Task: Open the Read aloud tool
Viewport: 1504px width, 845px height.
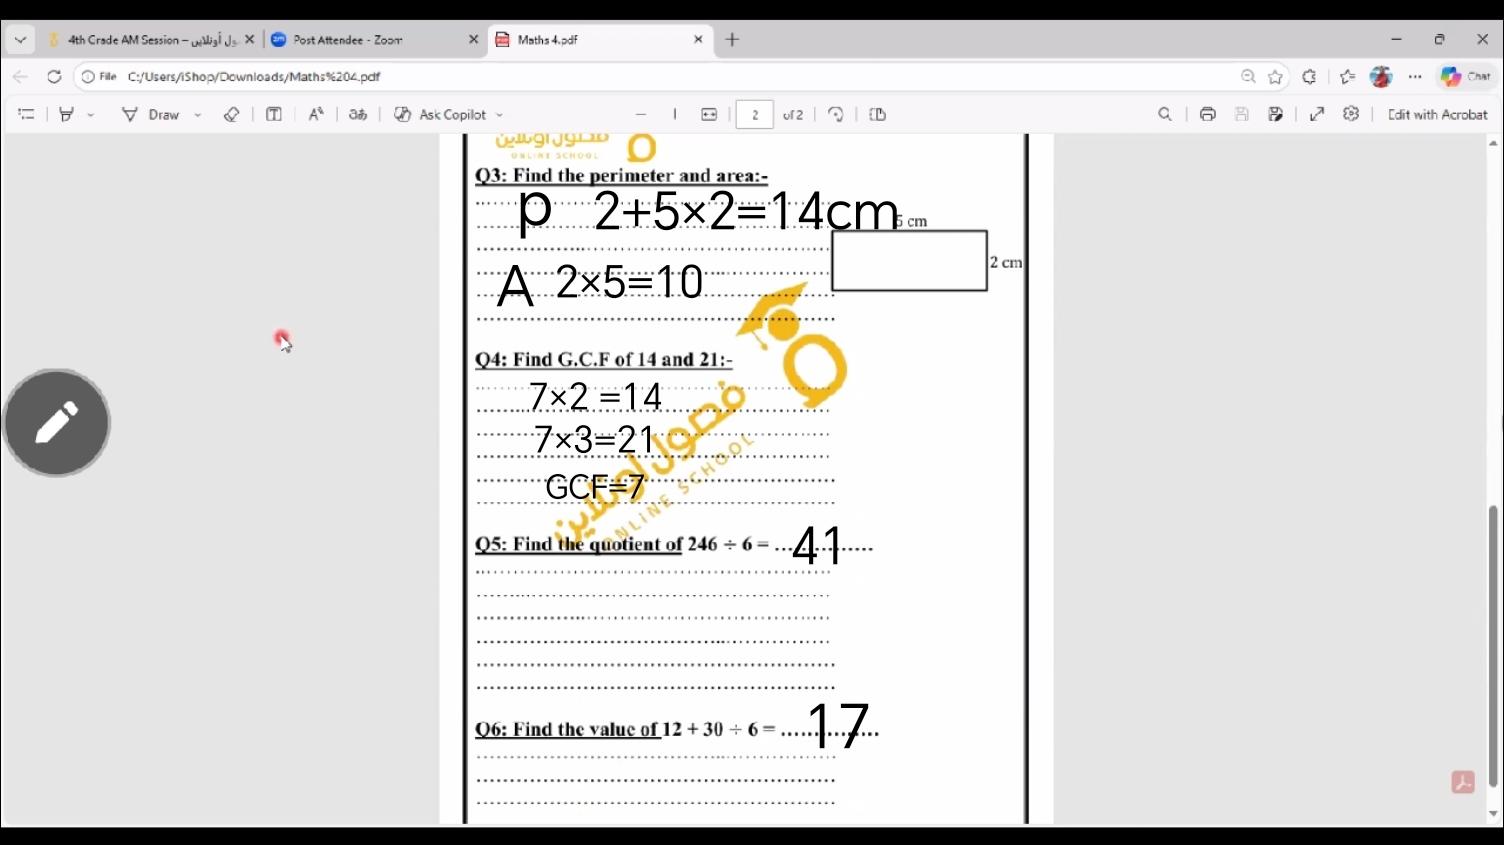Action: (316, 115)
